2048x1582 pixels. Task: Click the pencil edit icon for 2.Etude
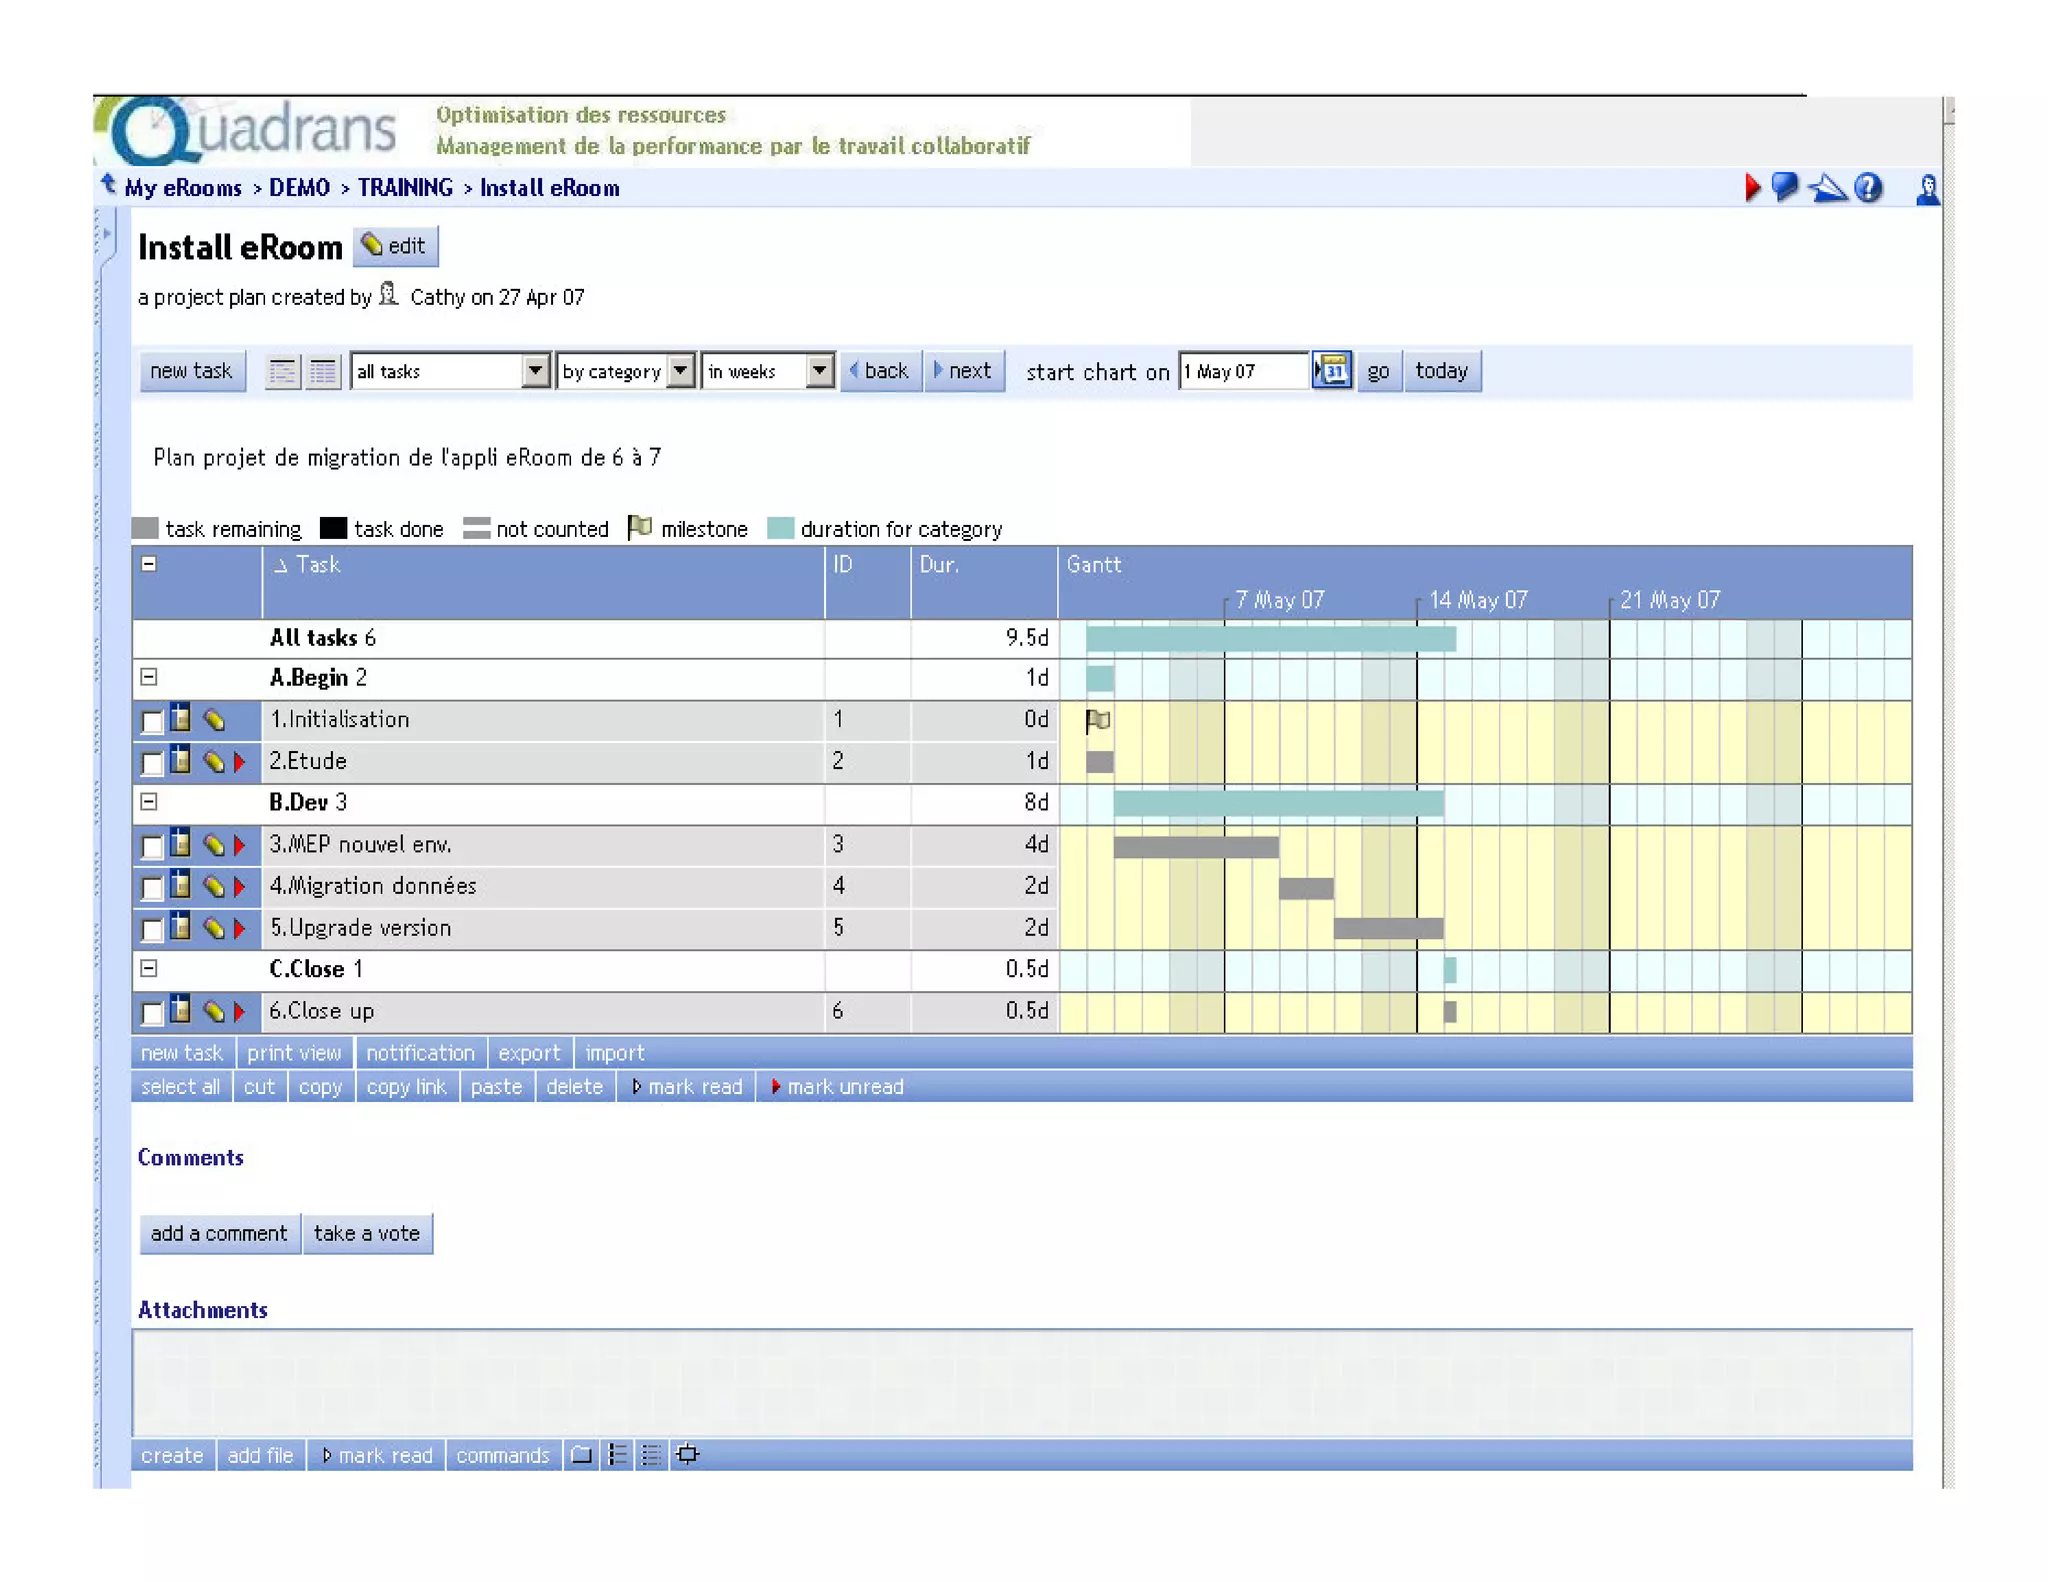click(x=213, y=762)
